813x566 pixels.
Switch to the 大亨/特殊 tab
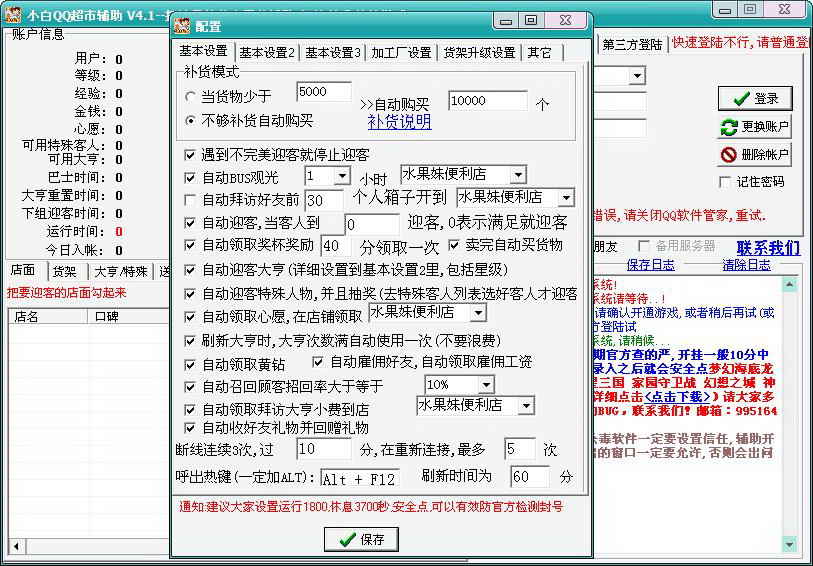(121, 271)
